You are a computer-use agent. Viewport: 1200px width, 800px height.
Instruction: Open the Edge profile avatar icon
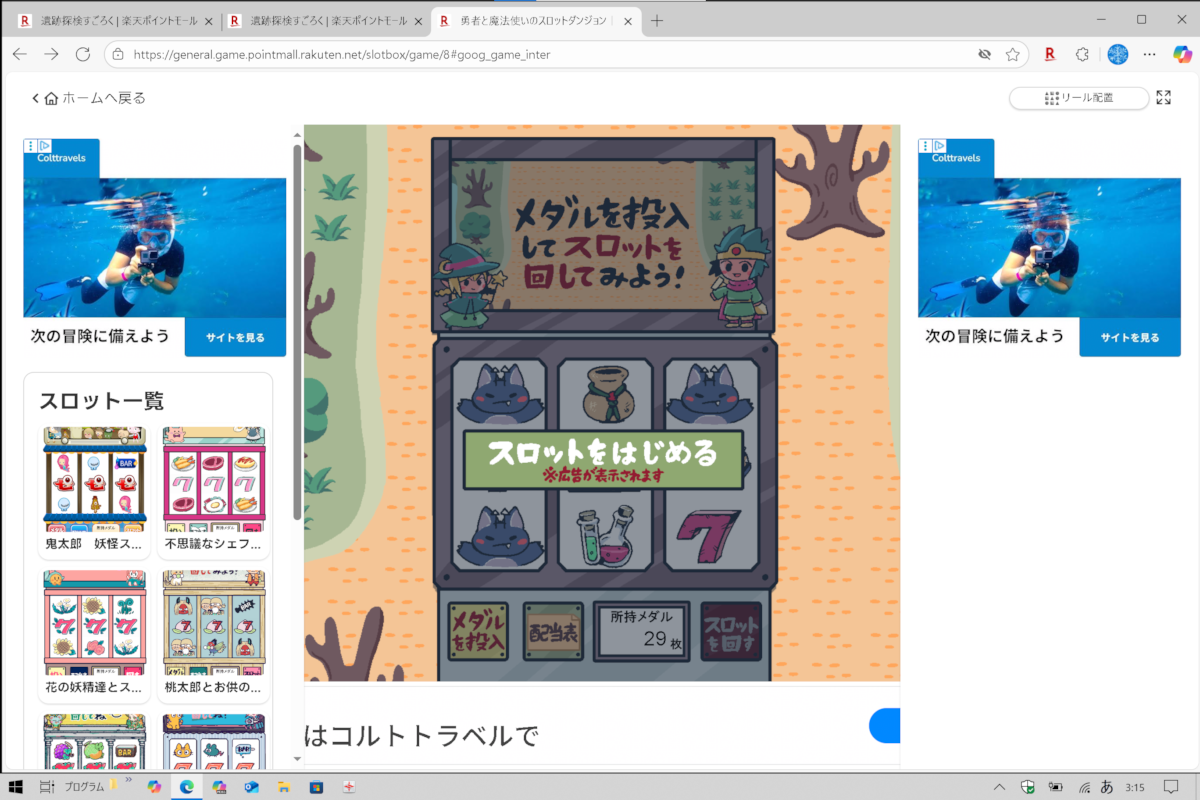pos(1117,55)
